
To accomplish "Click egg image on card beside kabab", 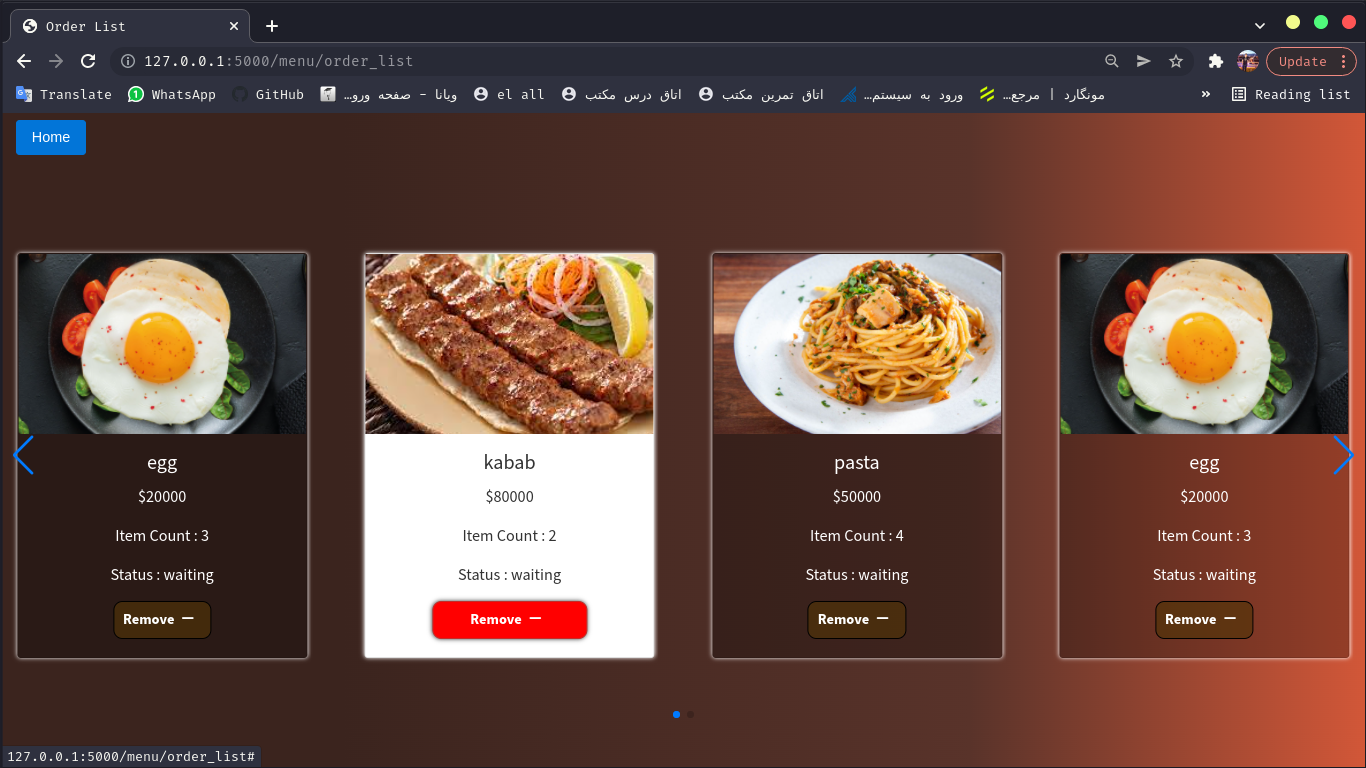I will pyautogui.click(x=162, y=343).
